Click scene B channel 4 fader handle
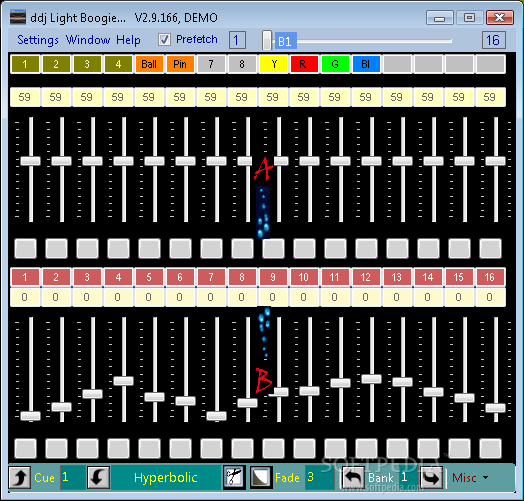524x501 pixels. (x=124, y=381)
